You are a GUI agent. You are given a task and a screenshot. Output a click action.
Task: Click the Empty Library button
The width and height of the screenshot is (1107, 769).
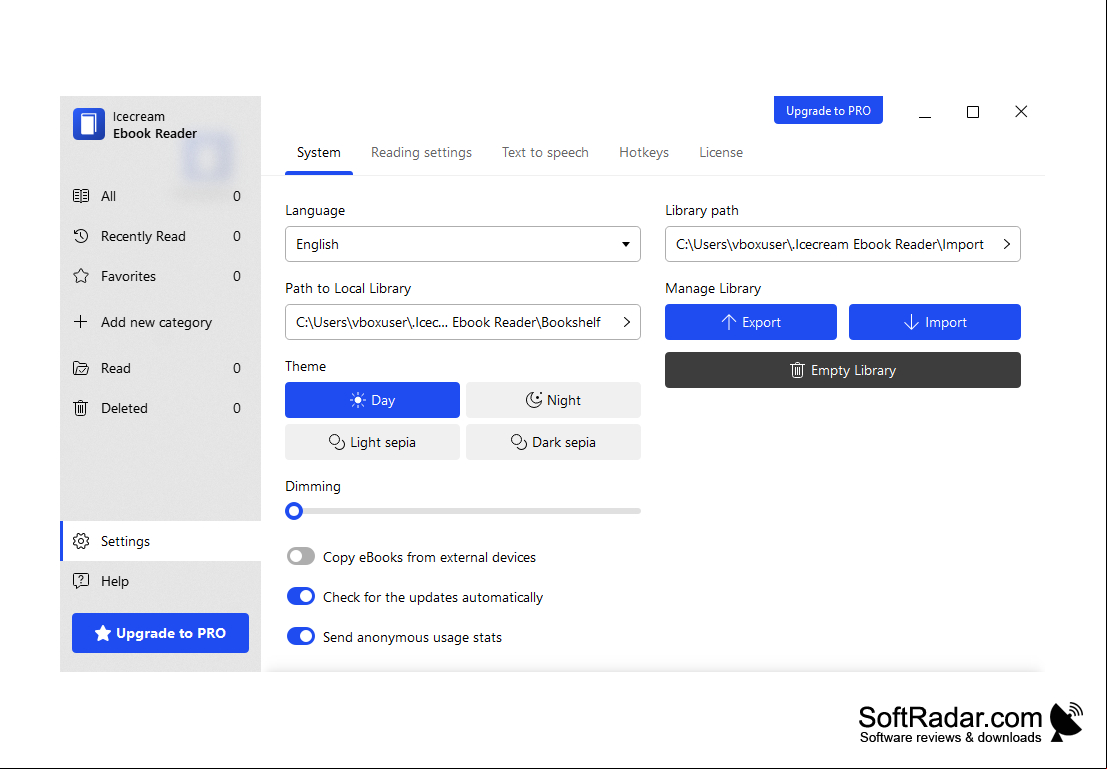click(843, 370)
